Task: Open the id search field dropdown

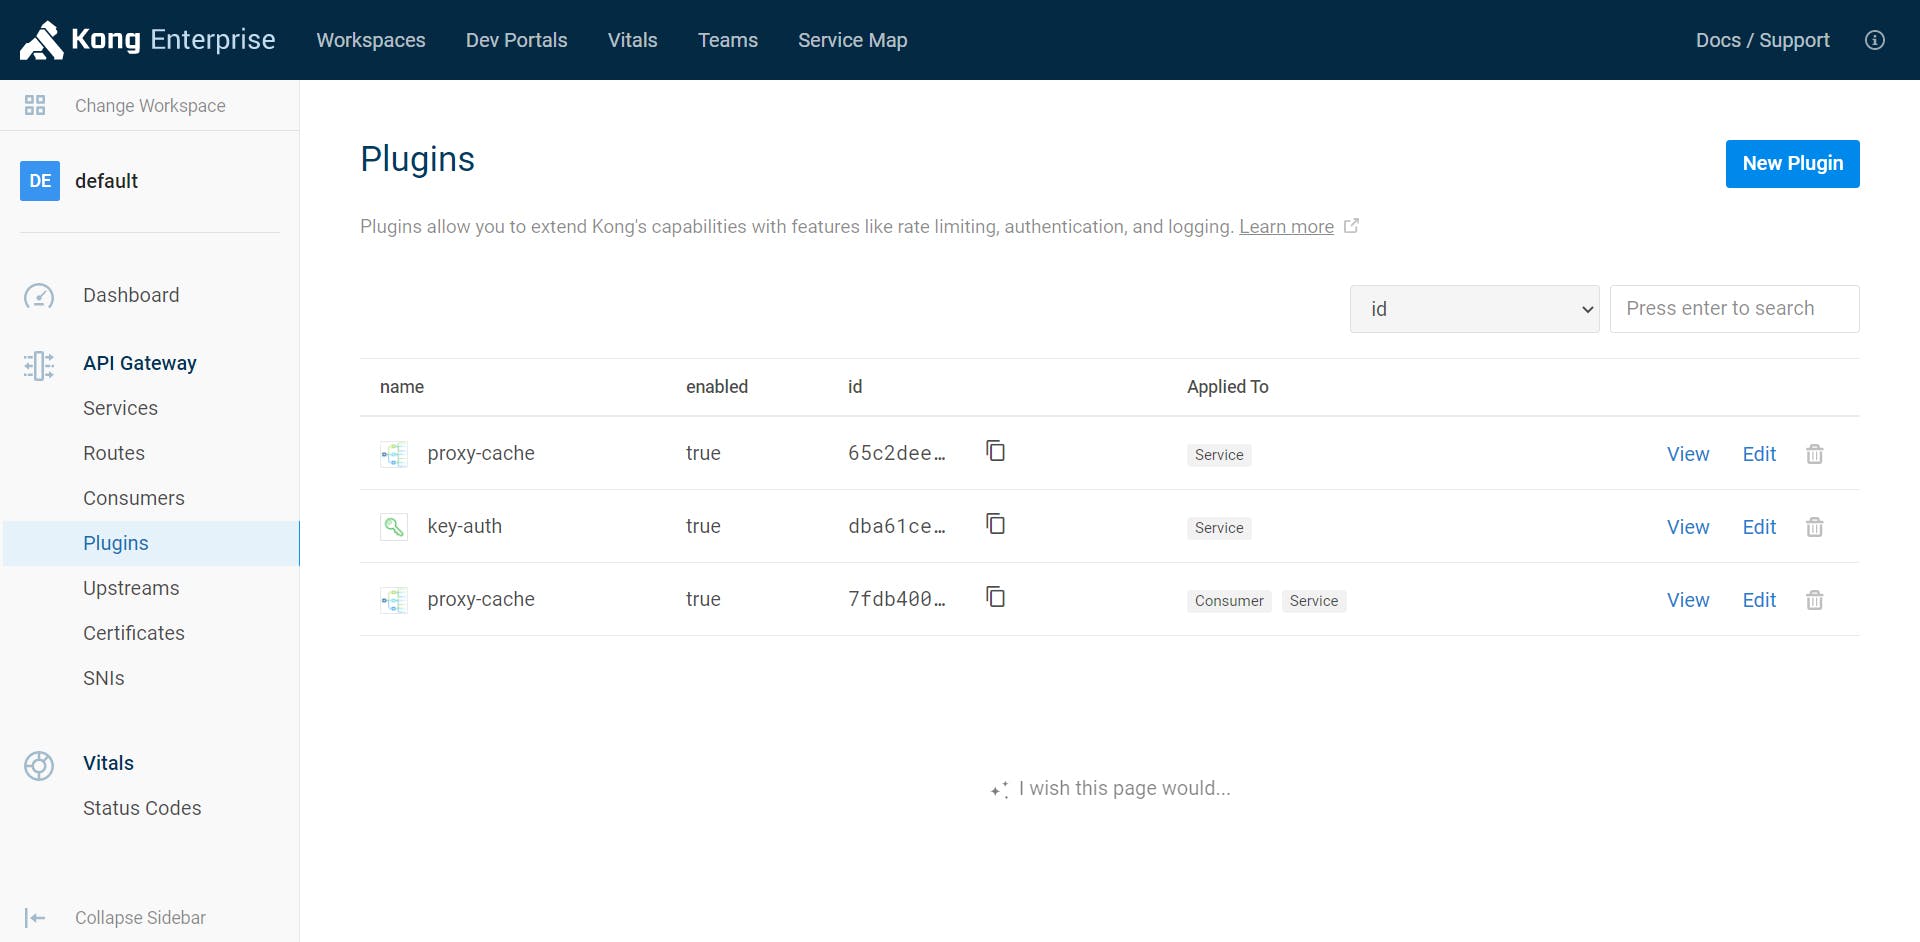Action: click(1474, 309)
